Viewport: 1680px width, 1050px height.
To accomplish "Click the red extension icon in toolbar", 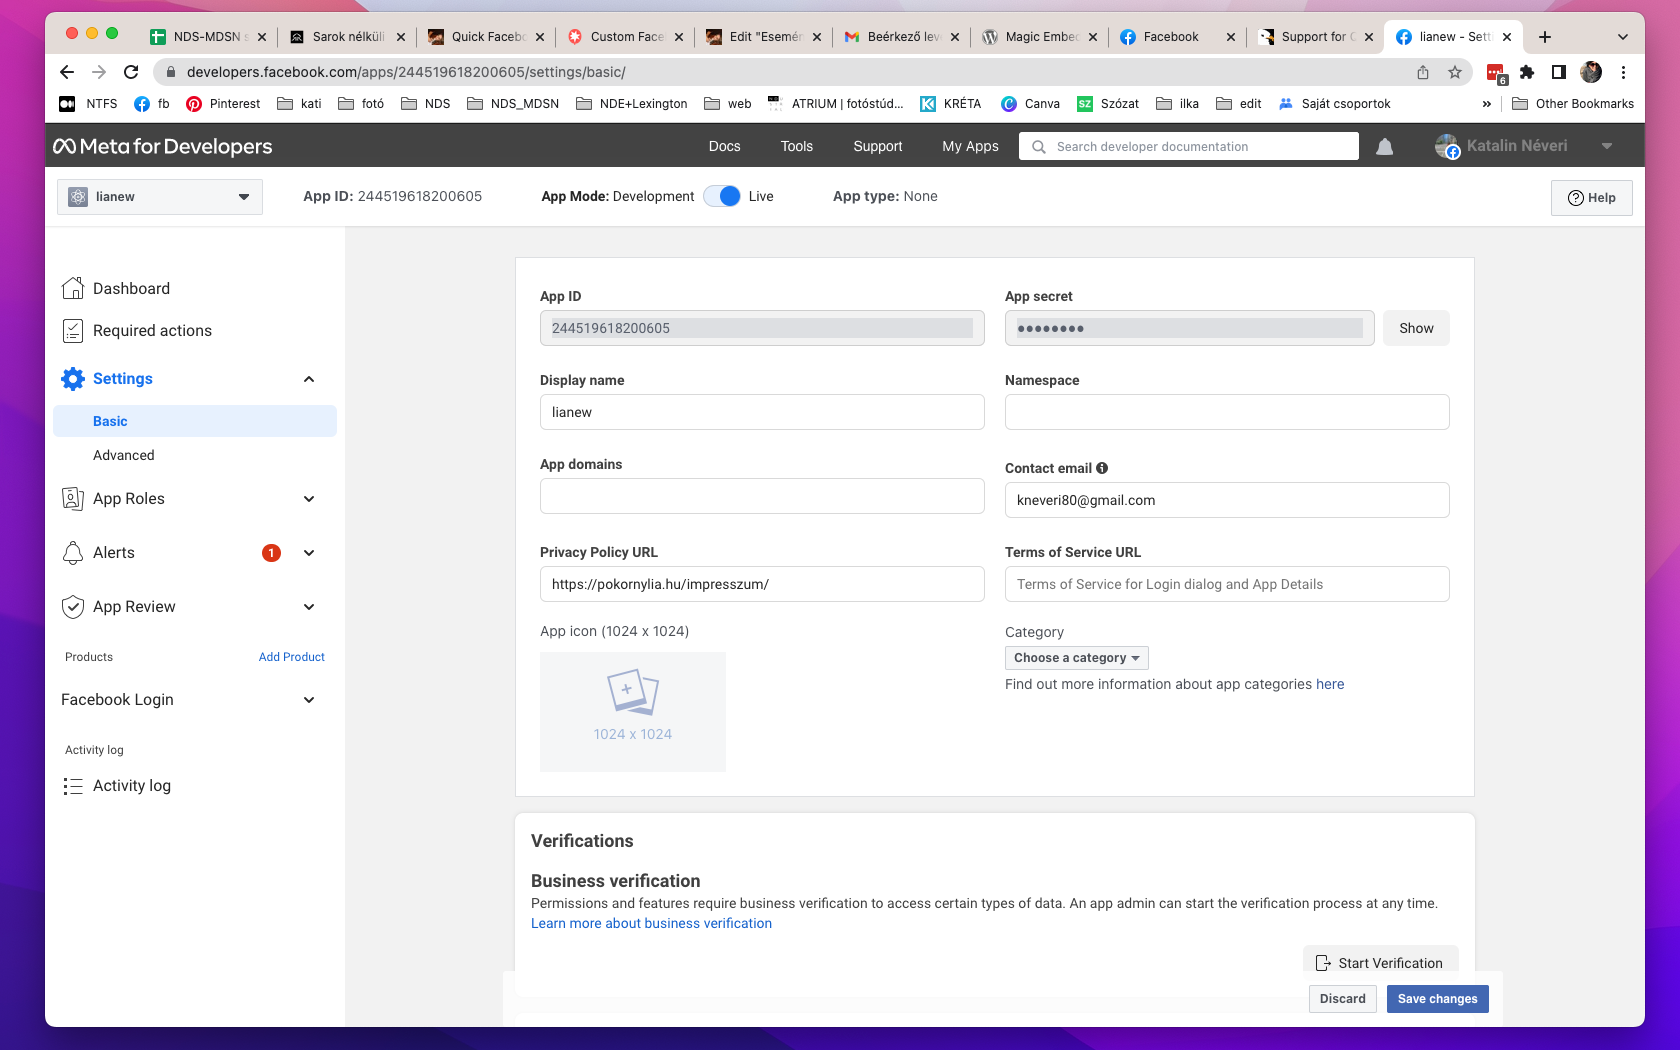I will [1496, 73].
